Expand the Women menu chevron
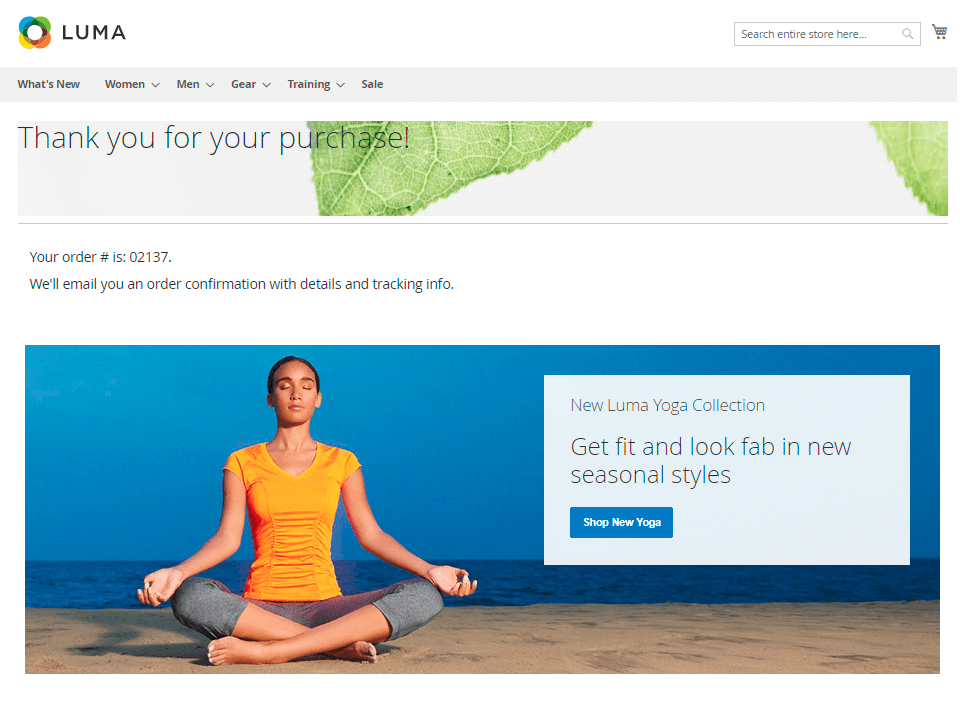 (156, 85)
